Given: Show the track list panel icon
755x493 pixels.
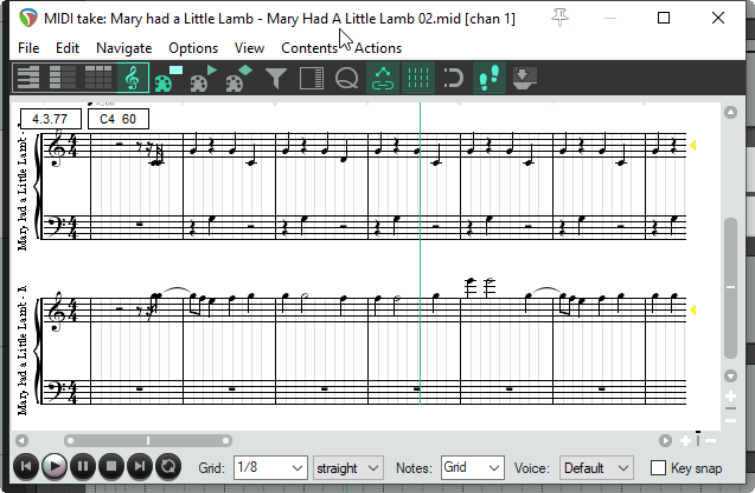Looking at the screenshot, I should [311, 78].
